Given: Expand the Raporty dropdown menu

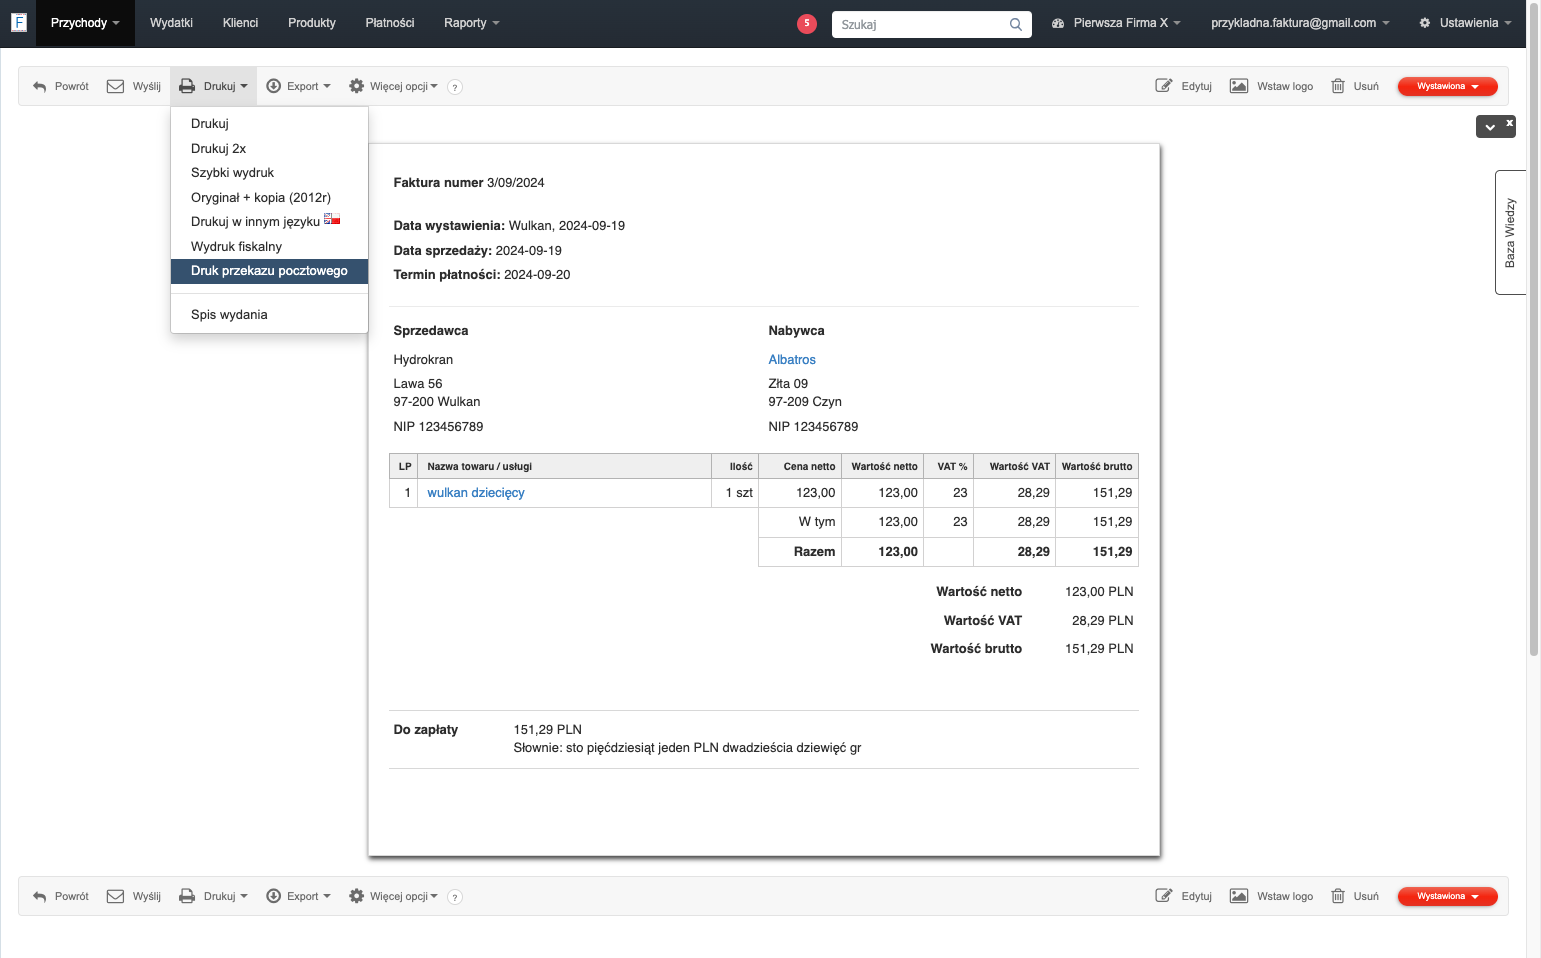Looking at the screenshot, I should 471,23.
